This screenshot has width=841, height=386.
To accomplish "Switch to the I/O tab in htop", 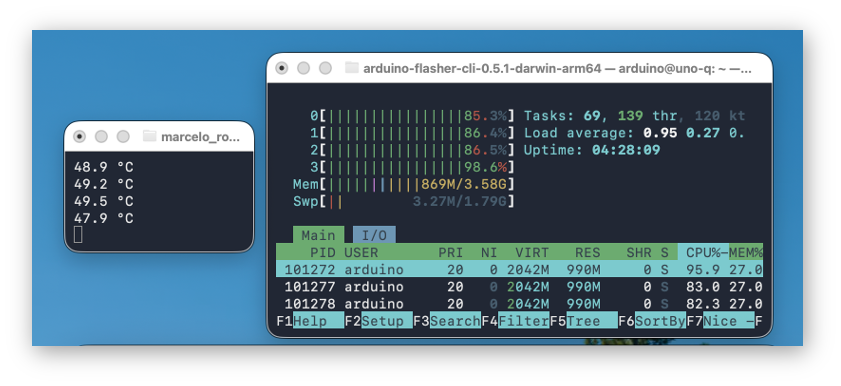I will [x=374, y=235].
